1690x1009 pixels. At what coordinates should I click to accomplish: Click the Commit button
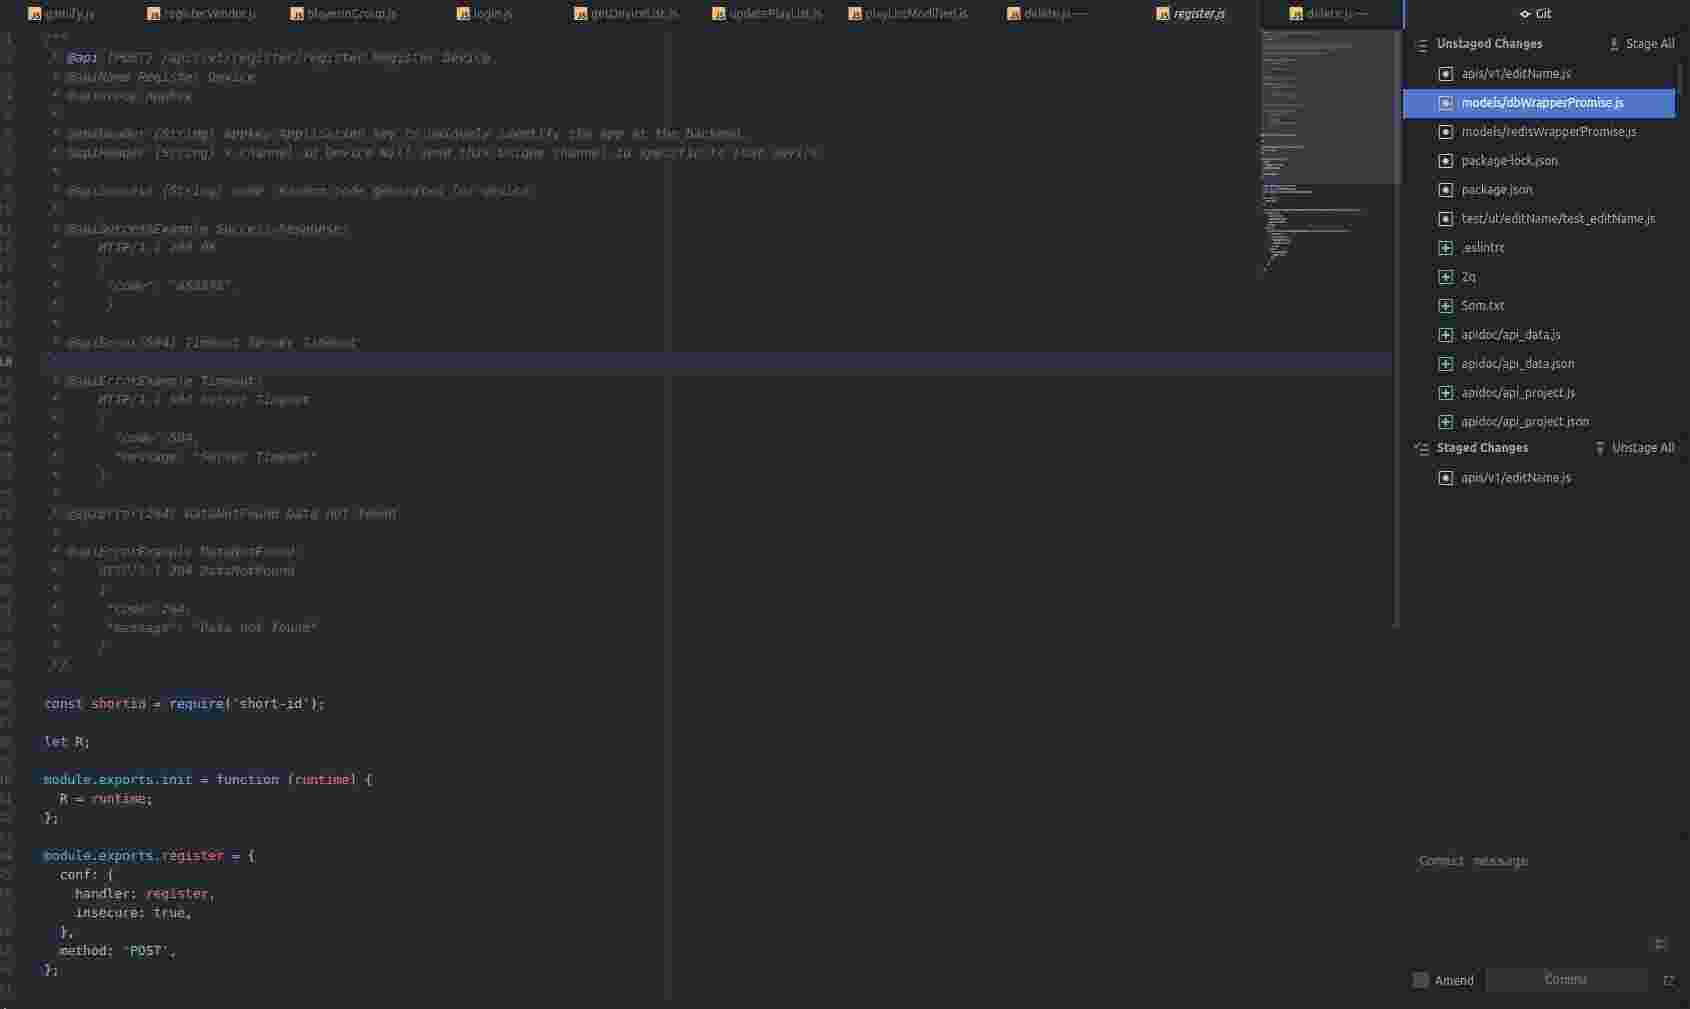click(x=1566, y=980)
